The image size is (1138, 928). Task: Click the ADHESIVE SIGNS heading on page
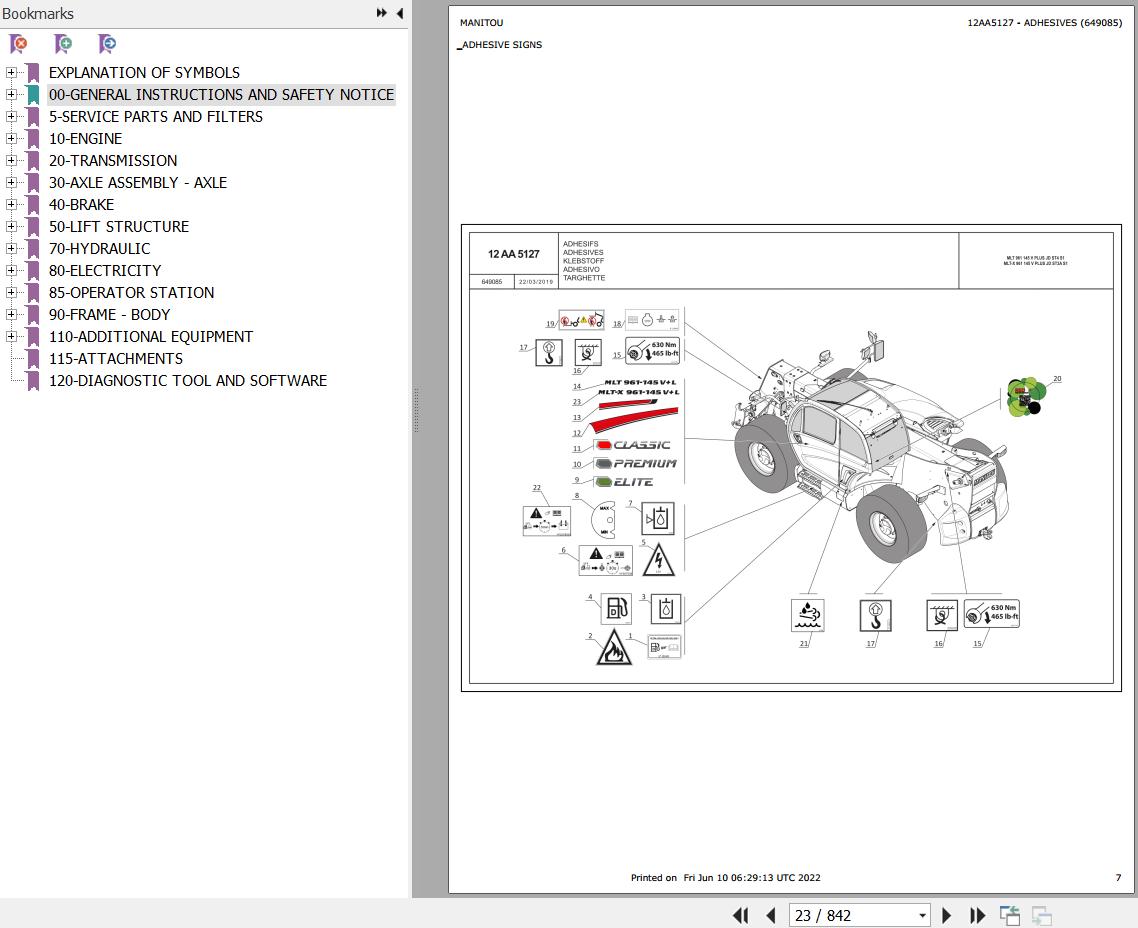(502, 45)
